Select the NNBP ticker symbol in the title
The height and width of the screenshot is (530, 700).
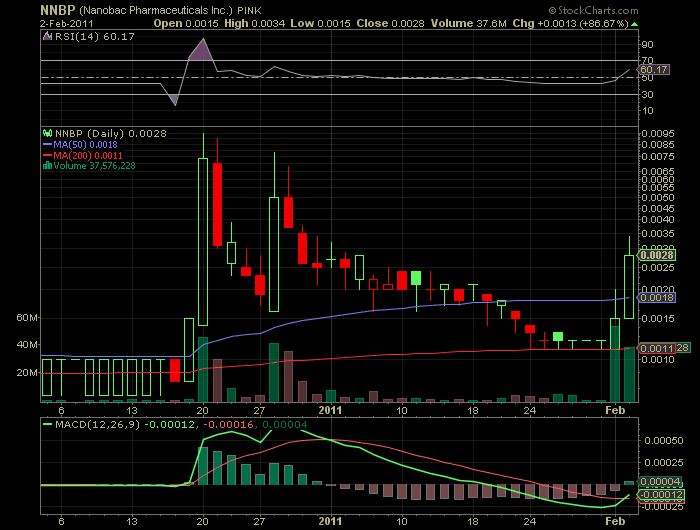pos(58,10)
